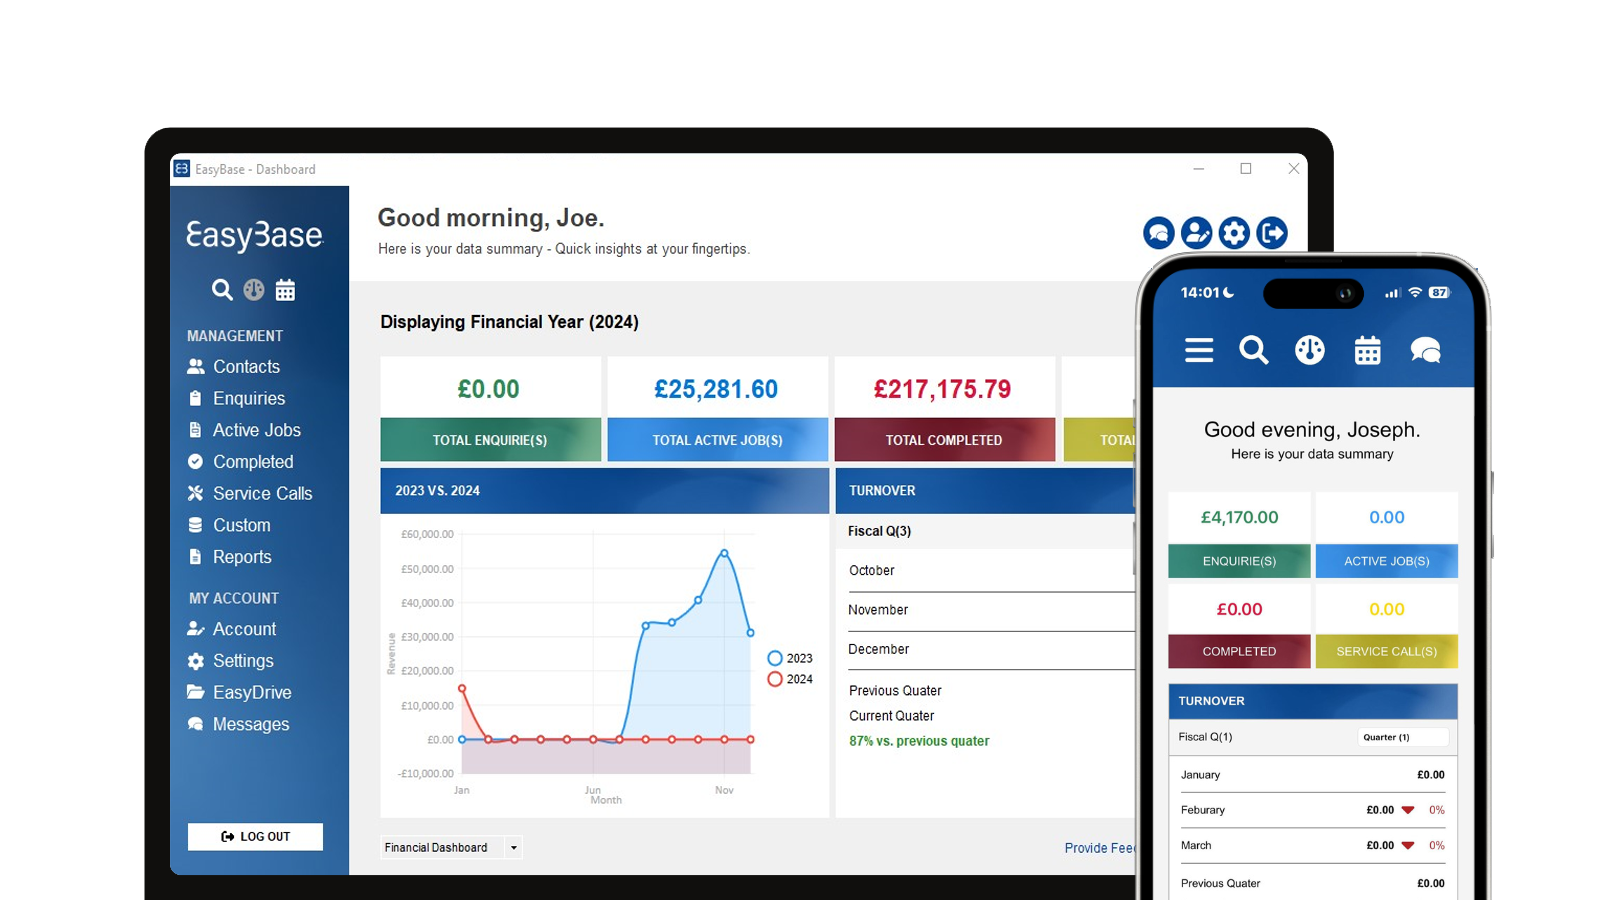Click the October row in Turnover

[991, 571]
